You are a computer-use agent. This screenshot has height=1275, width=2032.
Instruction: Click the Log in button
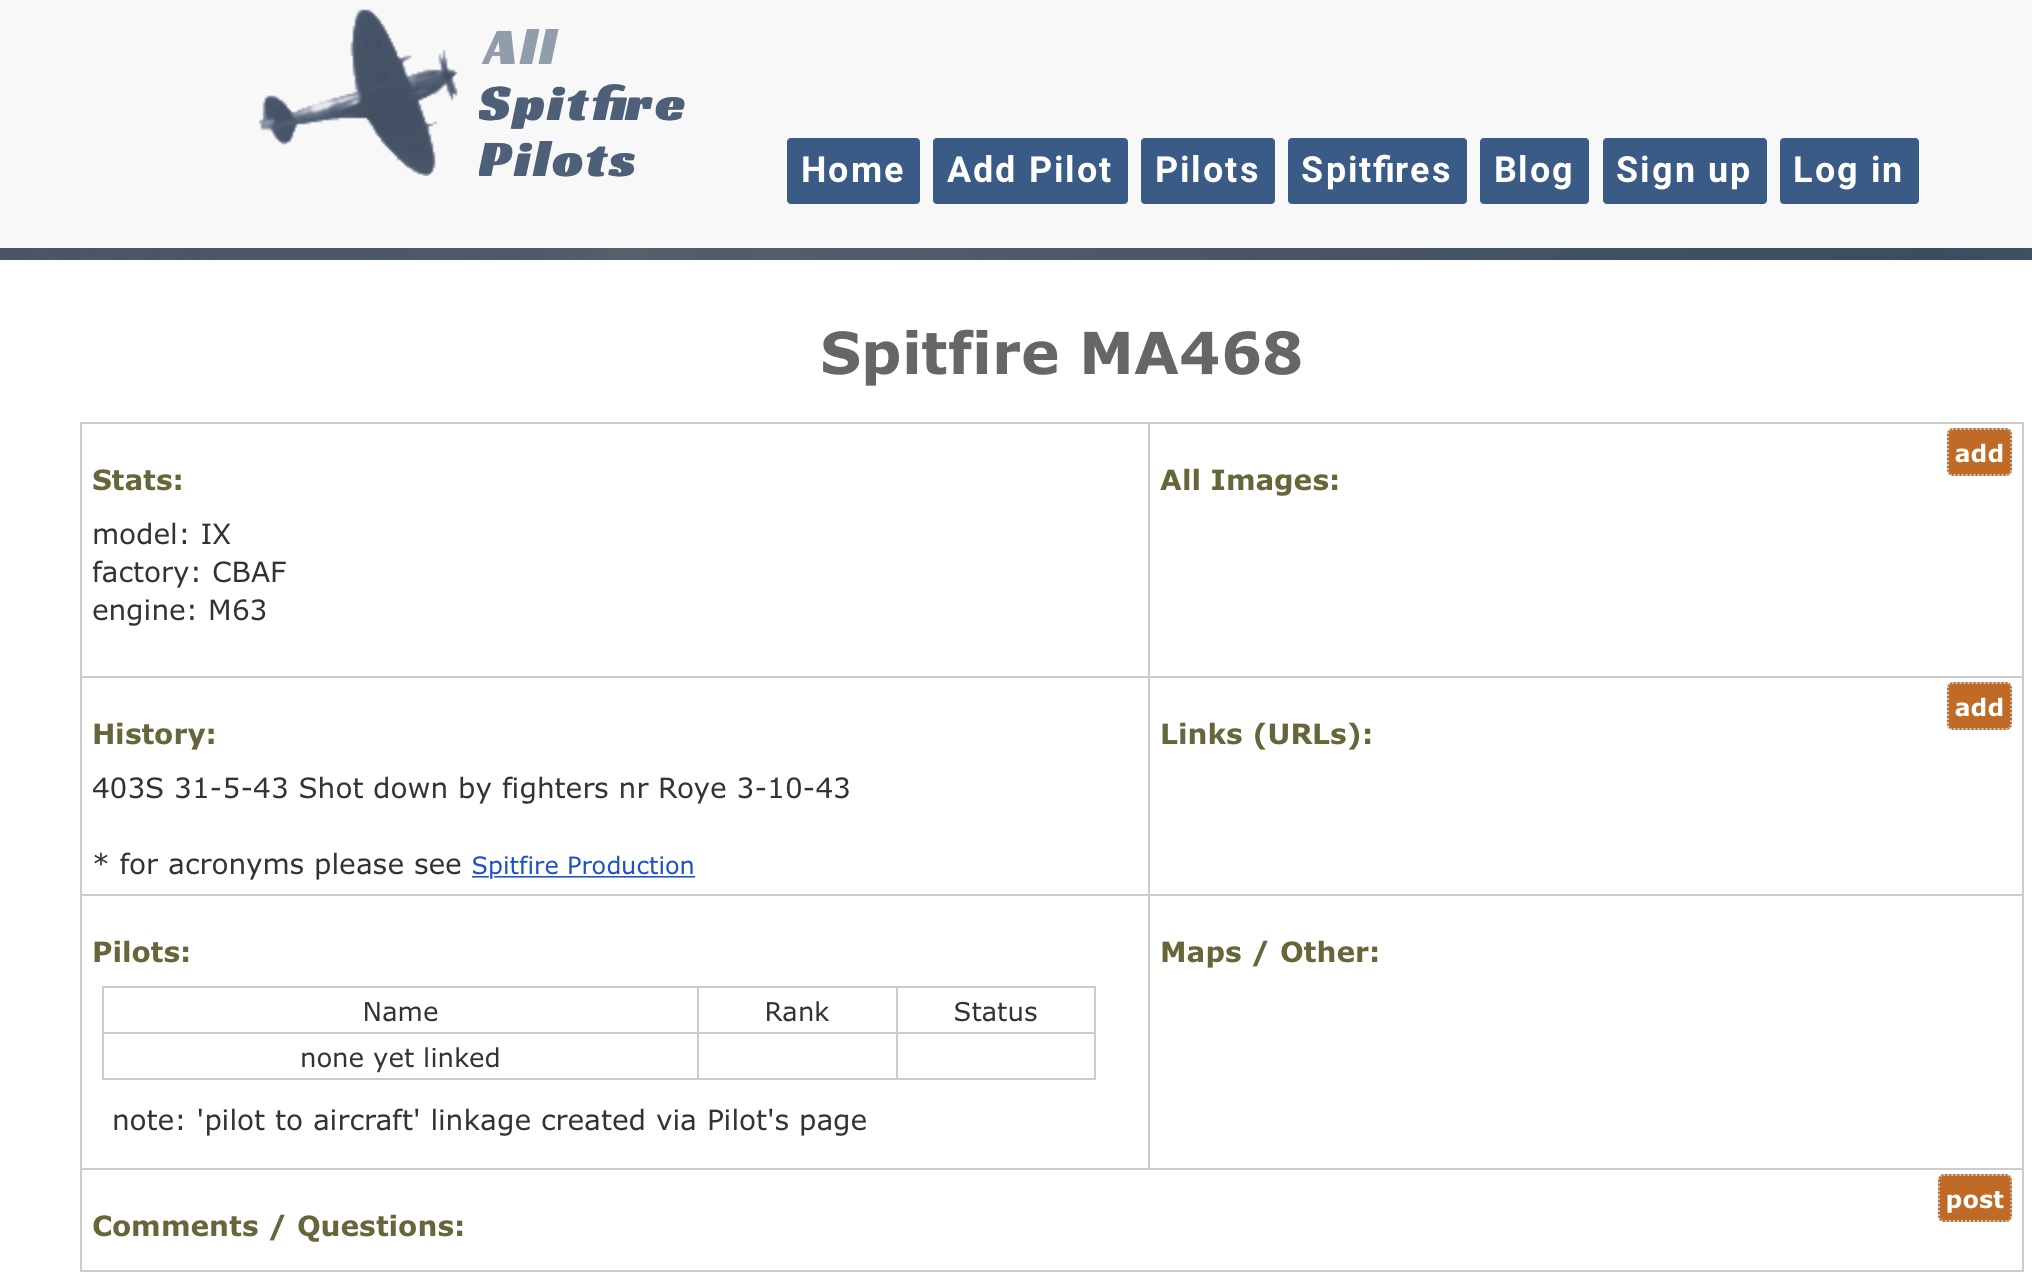click(x=1848, y=171)
